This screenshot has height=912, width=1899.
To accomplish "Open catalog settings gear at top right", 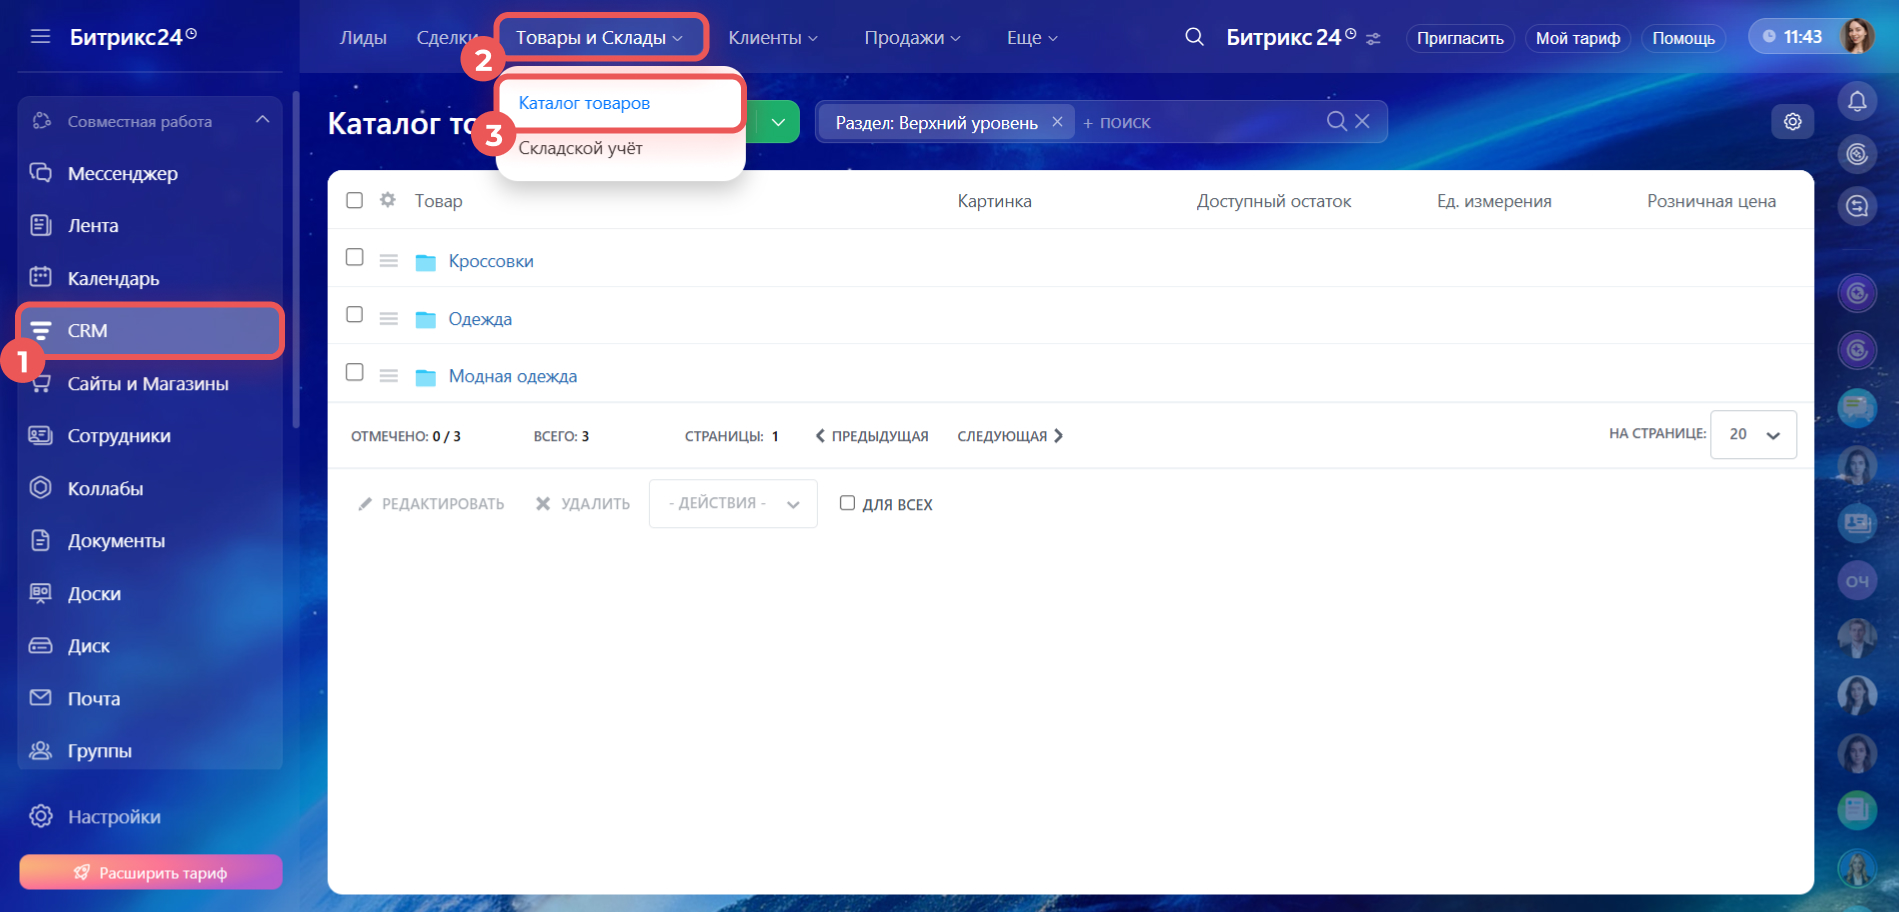I will point(1792,122).
